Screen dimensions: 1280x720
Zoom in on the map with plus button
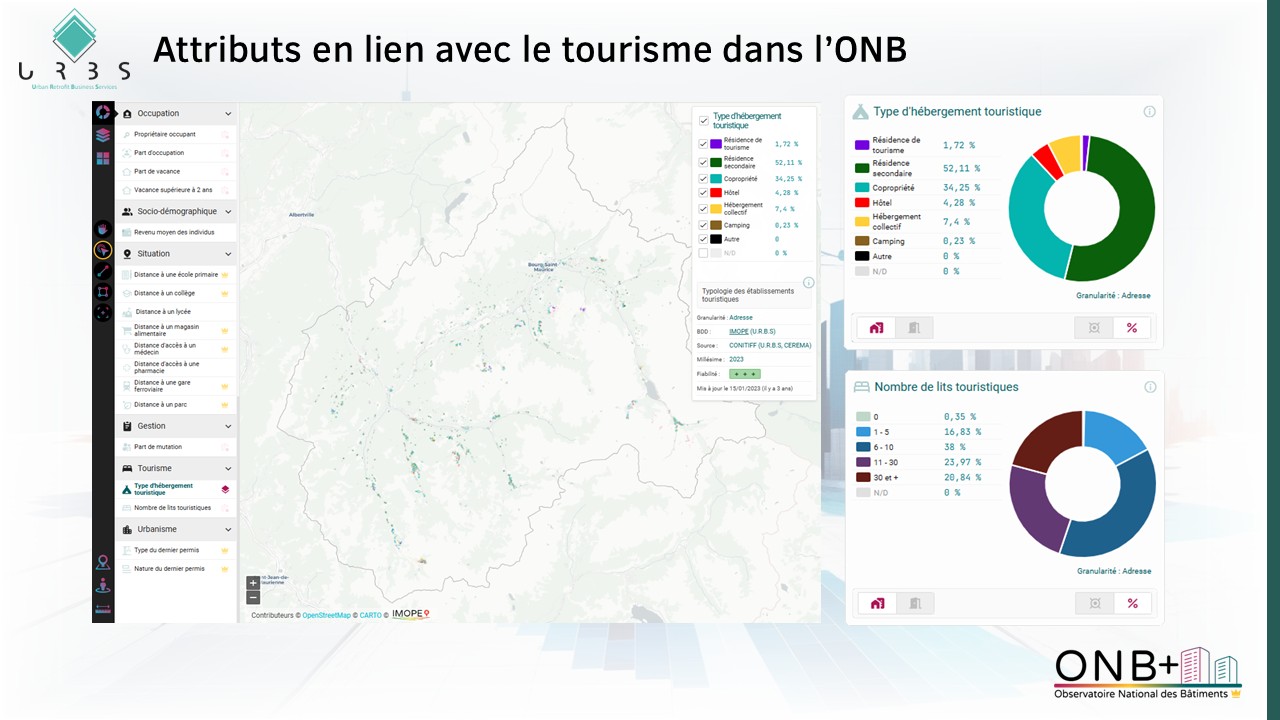click(253, 582)
